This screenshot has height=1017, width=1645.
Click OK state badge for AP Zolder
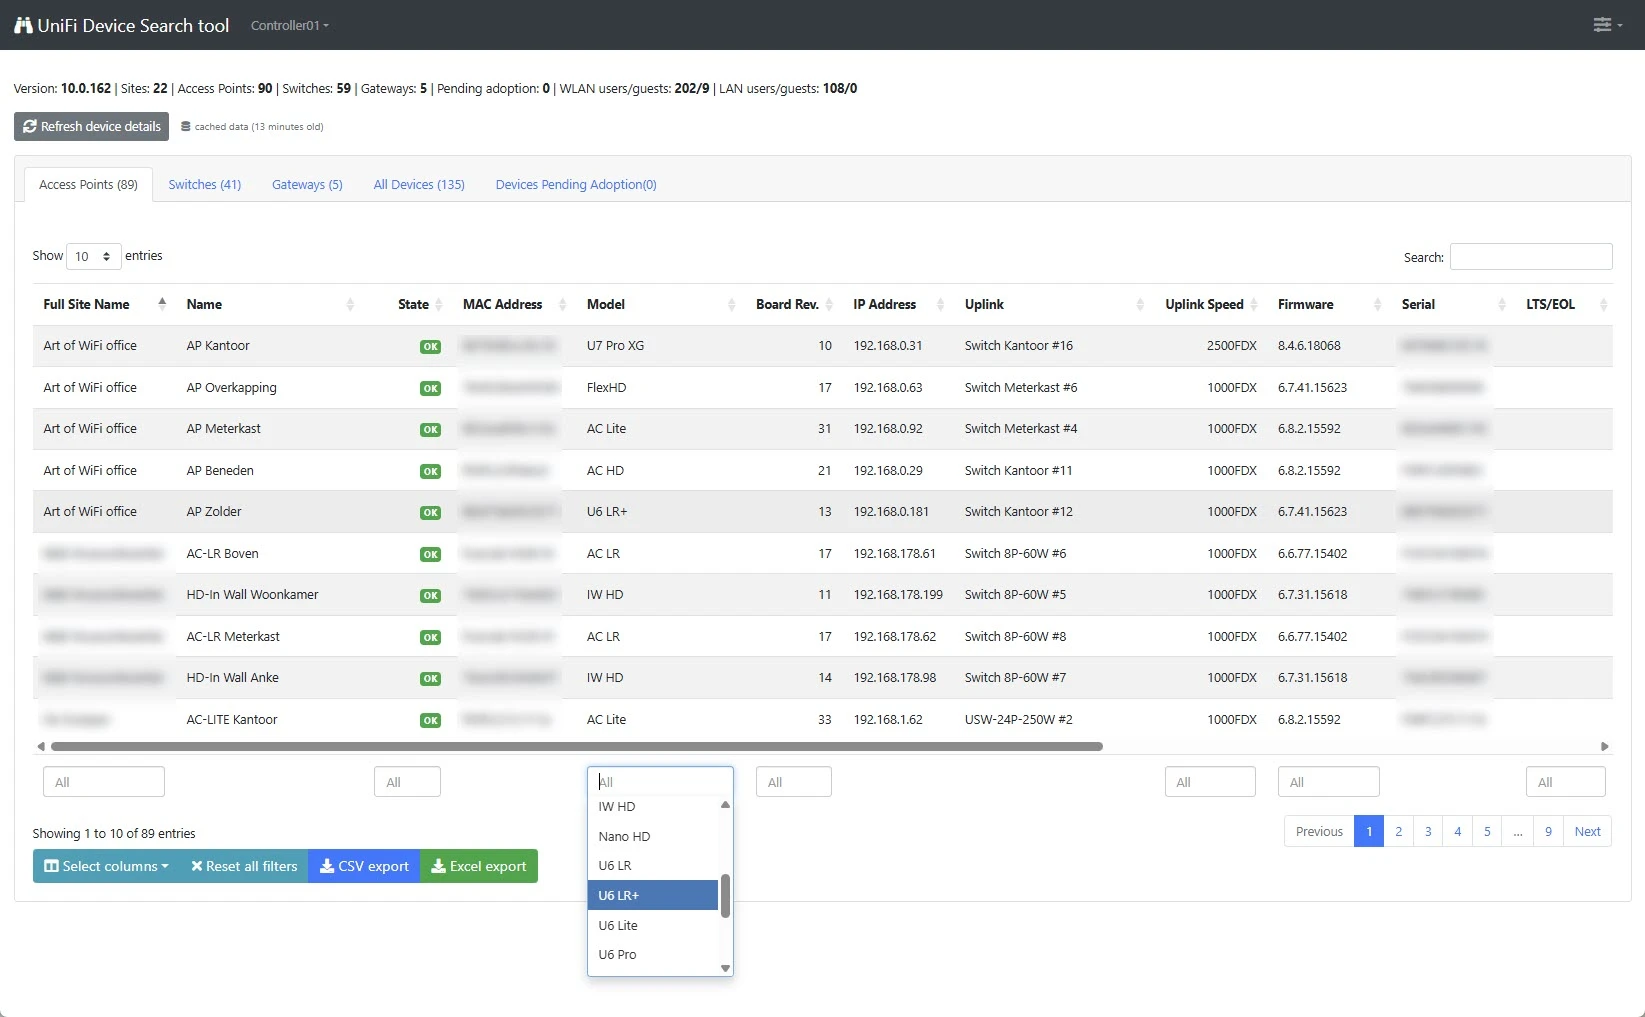click(x=430, y=512)
